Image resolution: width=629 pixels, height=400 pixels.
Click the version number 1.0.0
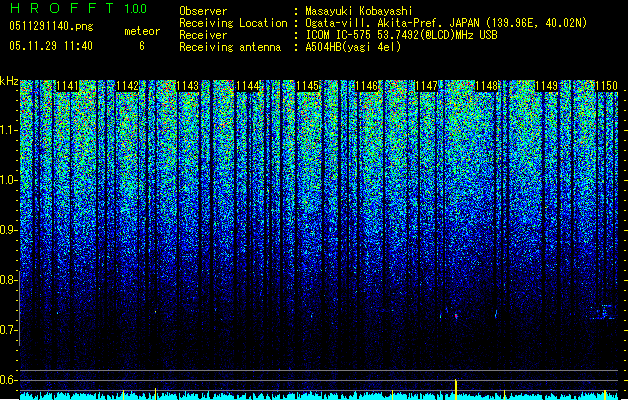tap(136, 9)
